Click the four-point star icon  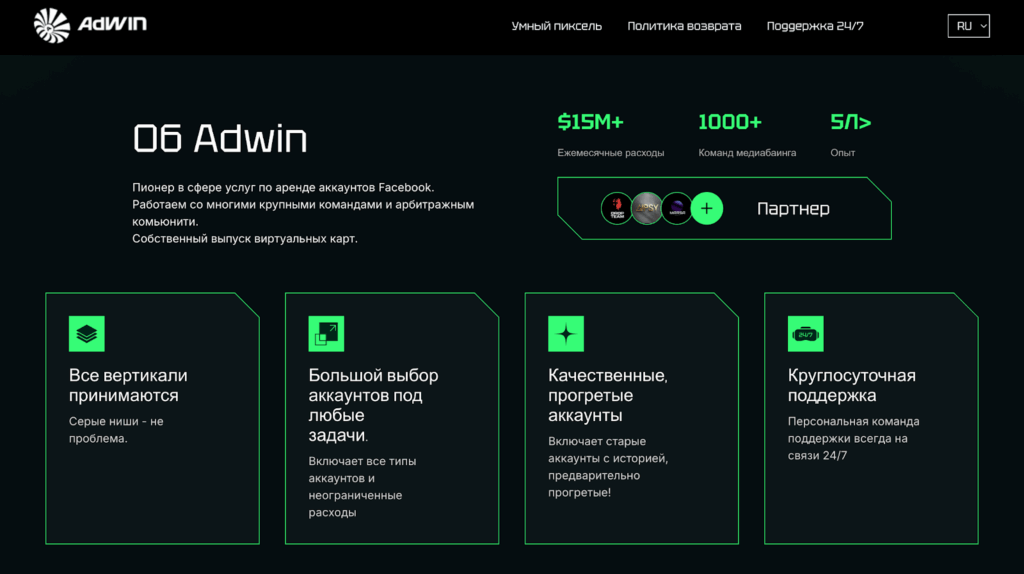[x=566, y=334]
